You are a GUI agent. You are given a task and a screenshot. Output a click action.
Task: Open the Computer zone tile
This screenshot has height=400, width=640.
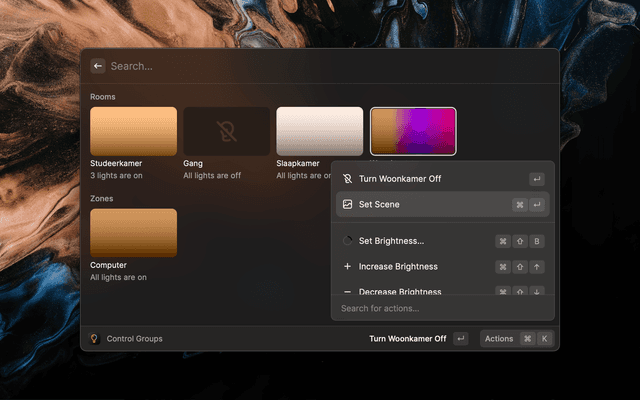[x=133, y=233]
